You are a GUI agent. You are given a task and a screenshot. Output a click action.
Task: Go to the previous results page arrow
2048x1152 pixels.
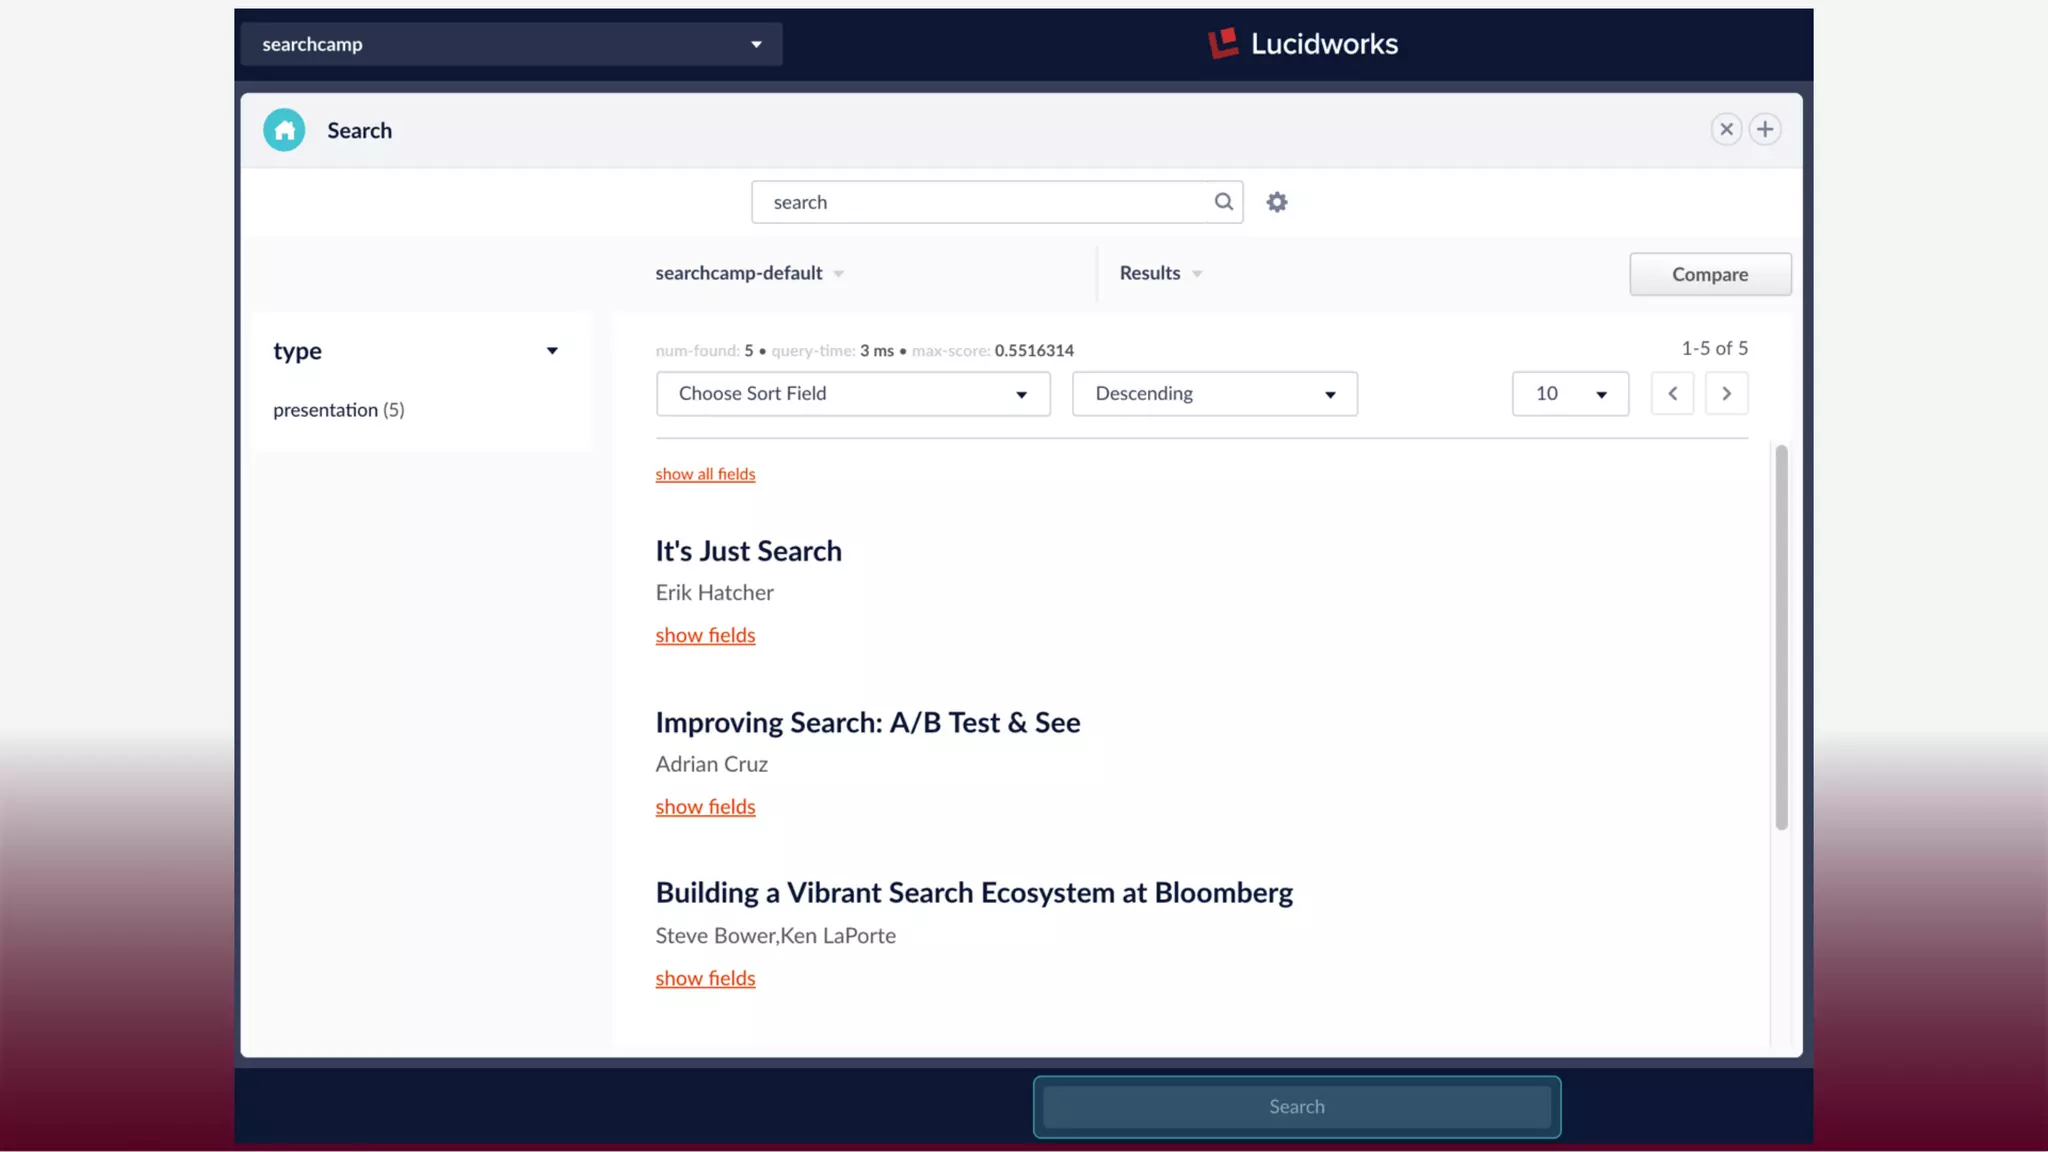pos(1672,393)
